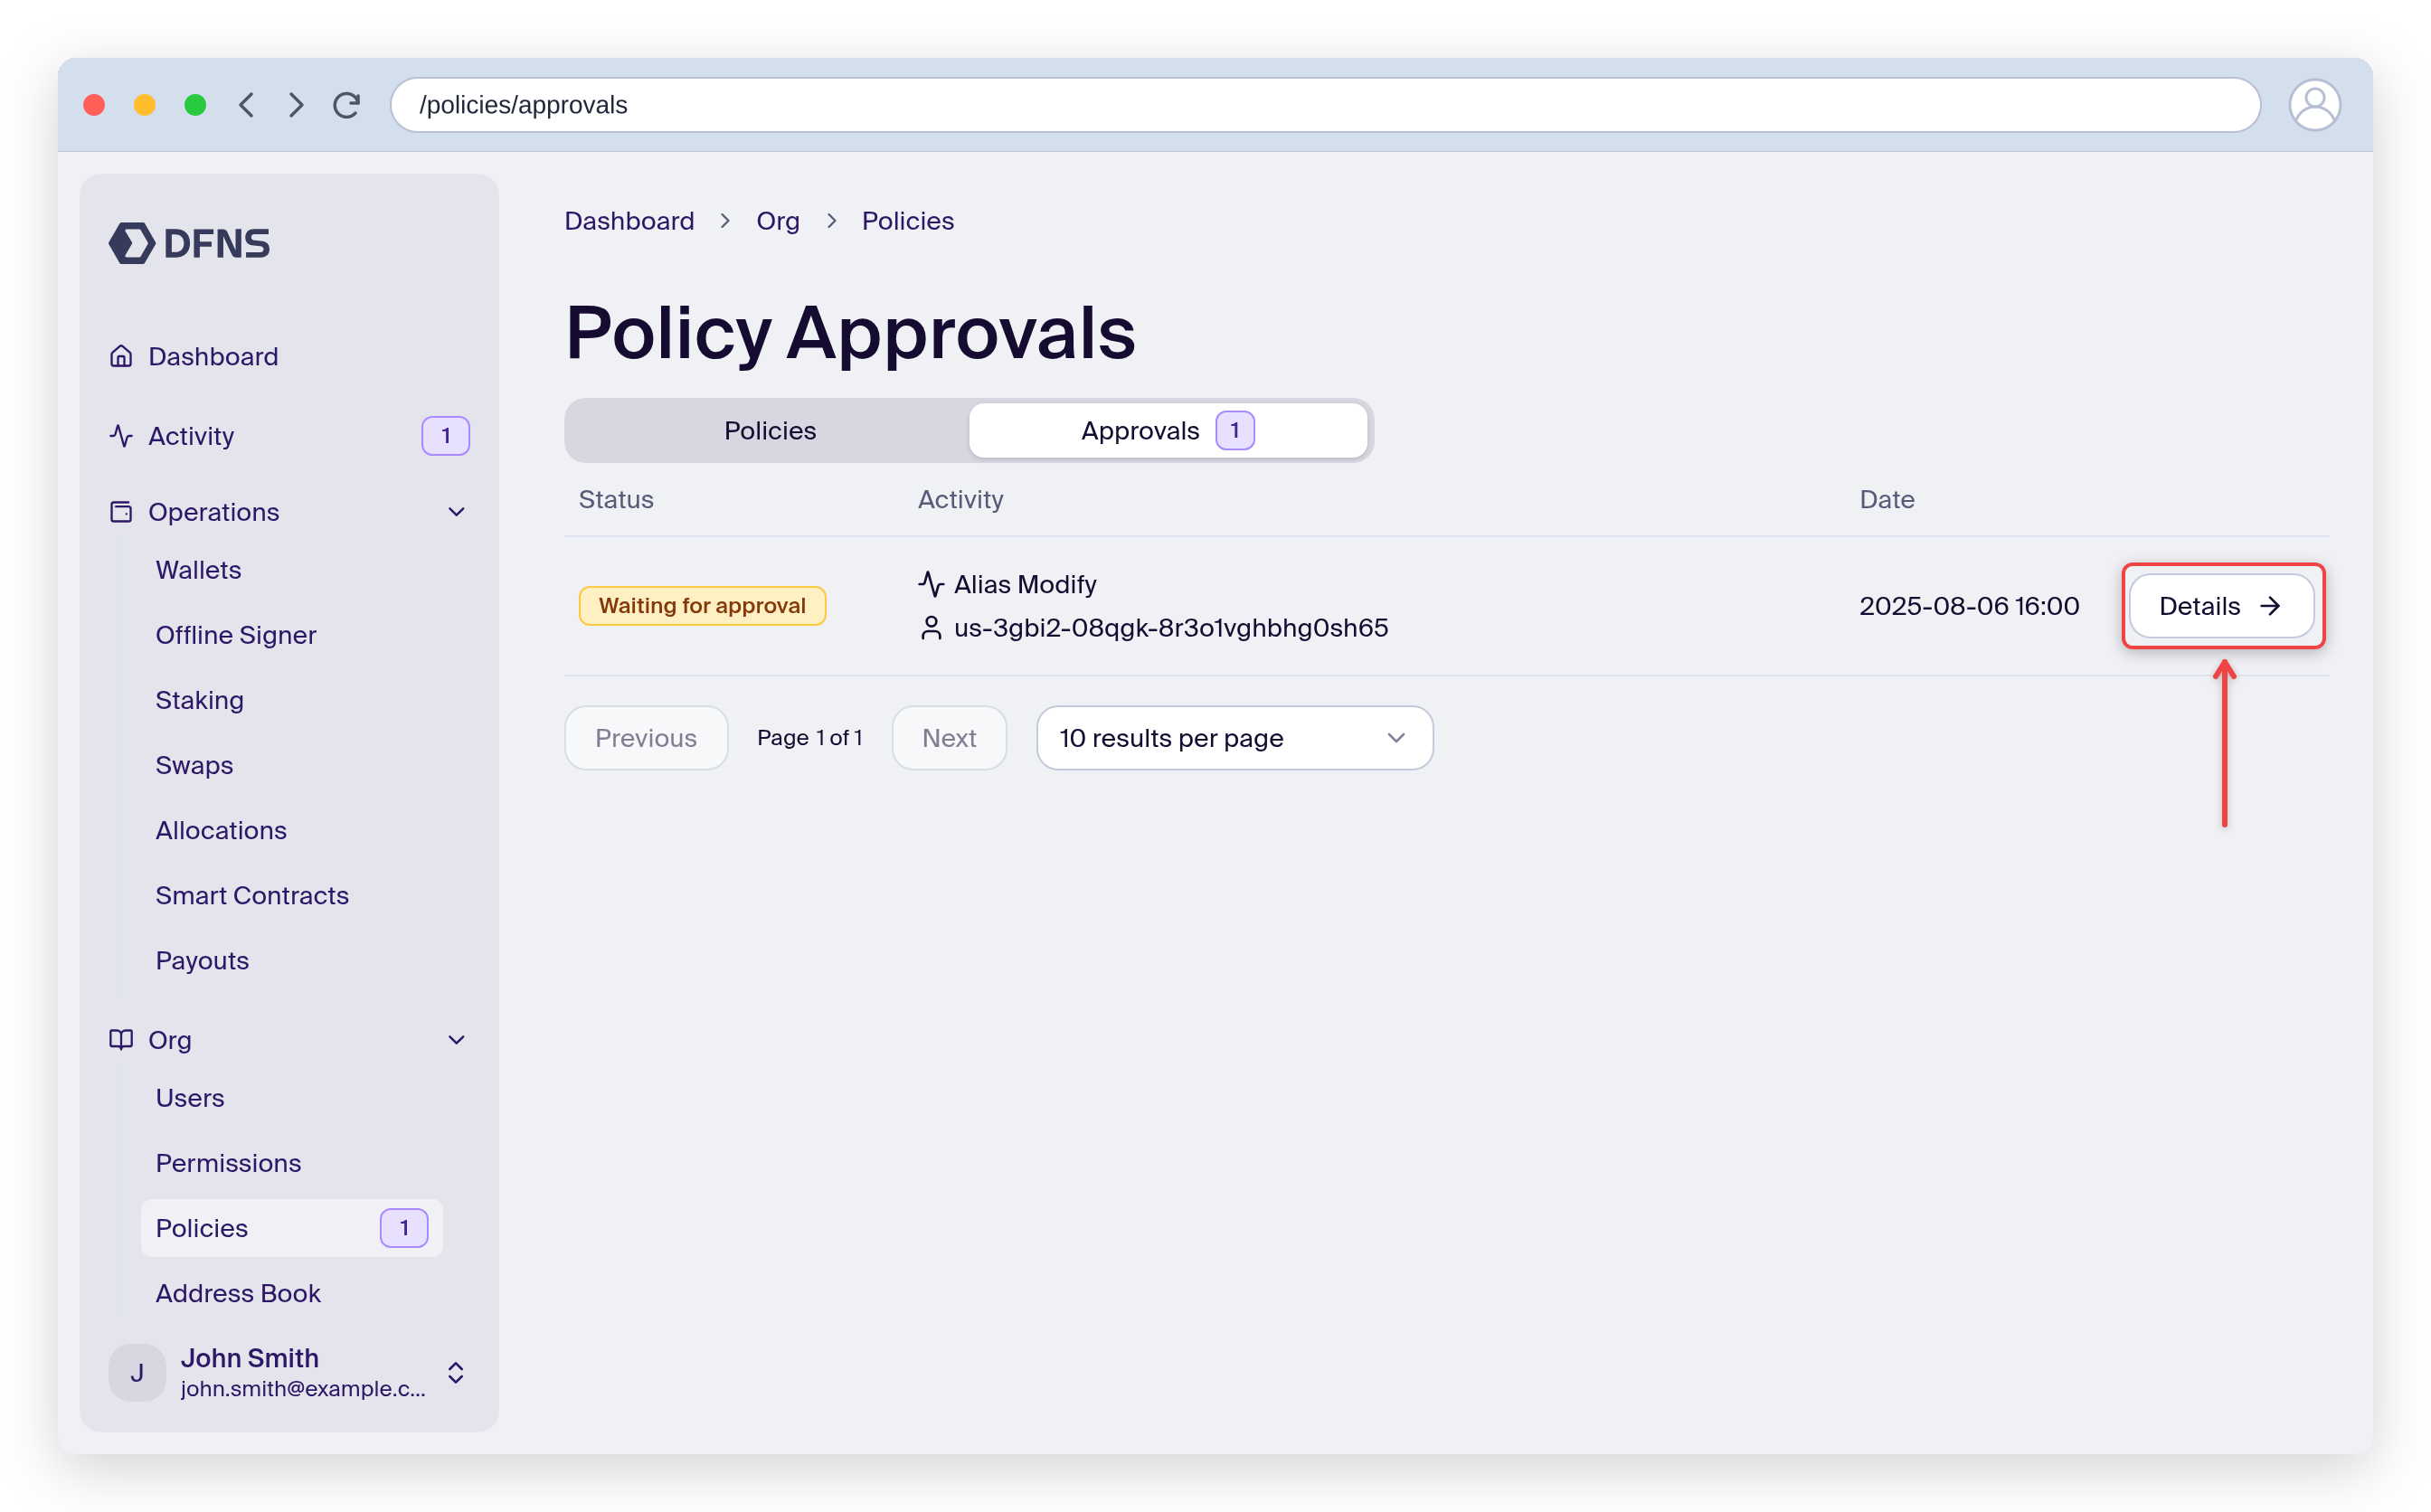Open Payouts in sidebar
Viewport: 2431px width, 1512px height.
point(202,960)
